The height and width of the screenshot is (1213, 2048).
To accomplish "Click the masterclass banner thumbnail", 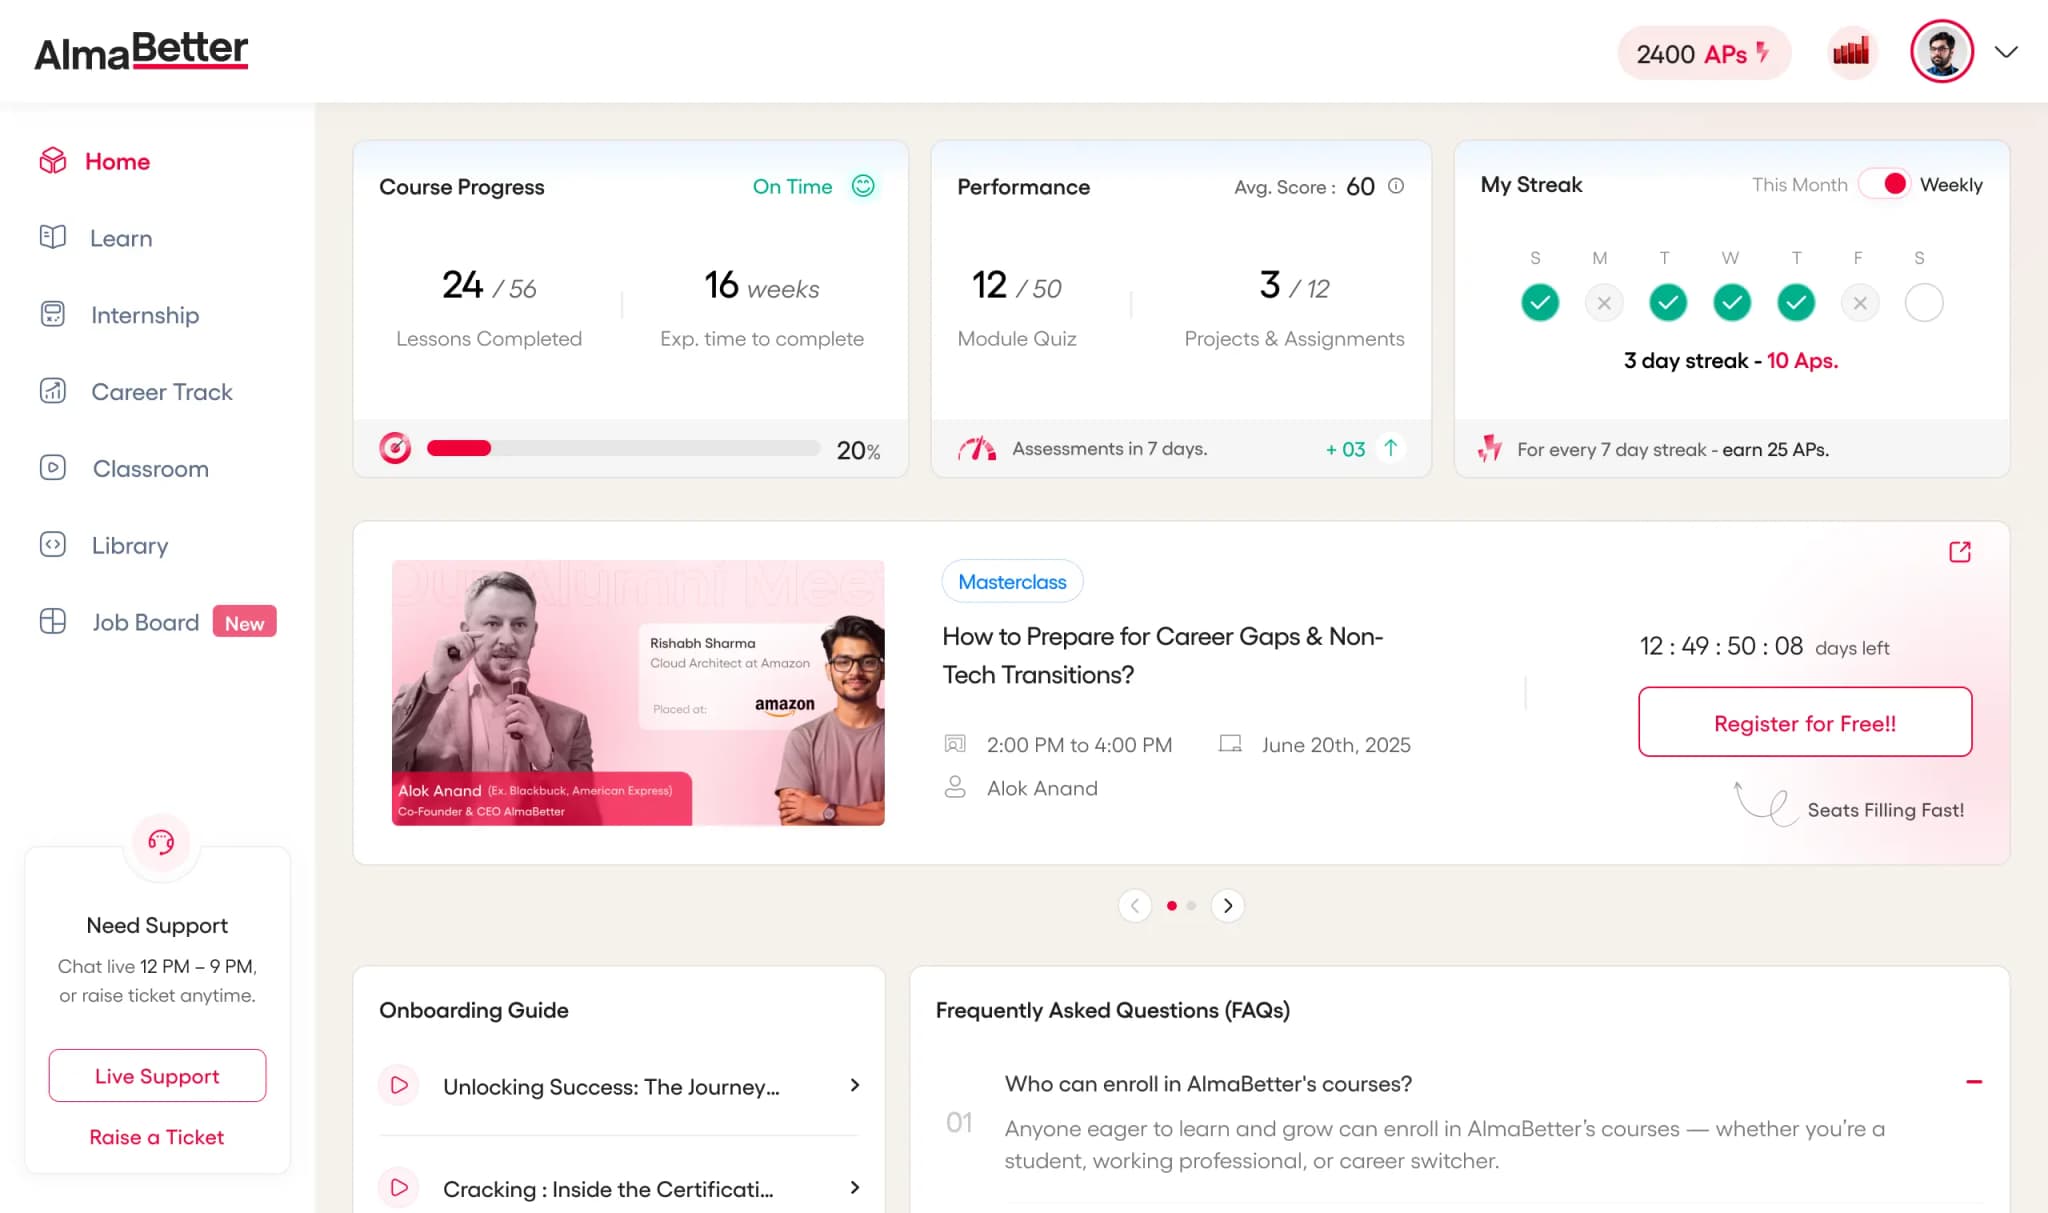I will 638,692.
